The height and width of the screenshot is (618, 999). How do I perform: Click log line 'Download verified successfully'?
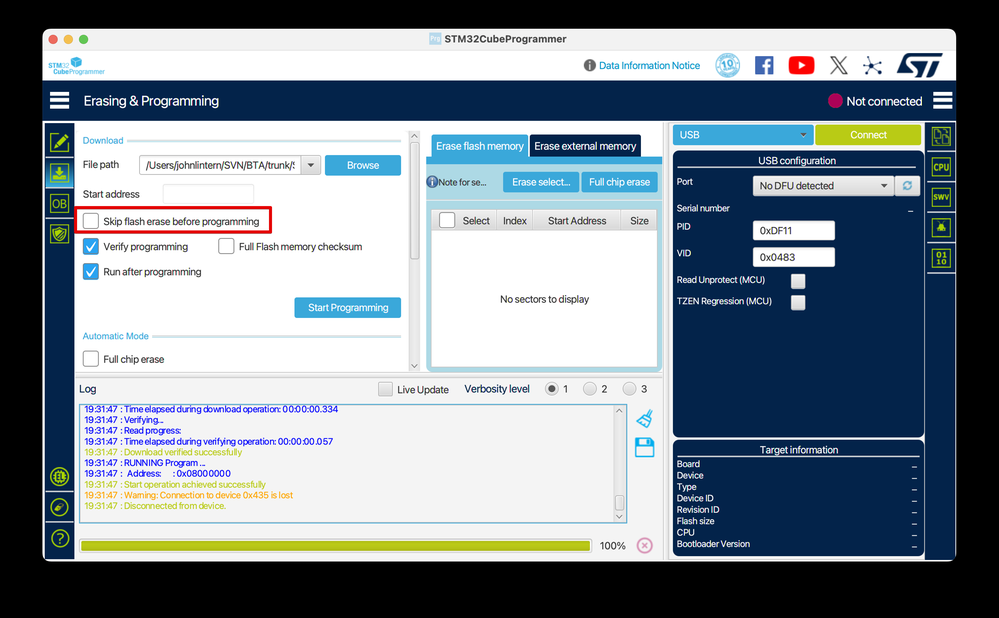click(x=163, y=452)
